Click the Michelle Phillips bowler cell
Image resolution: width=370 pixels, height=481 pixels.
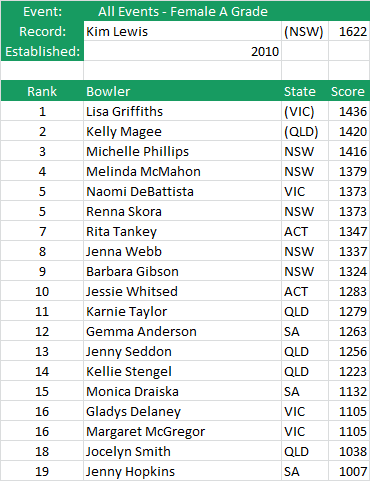(182, 151)
